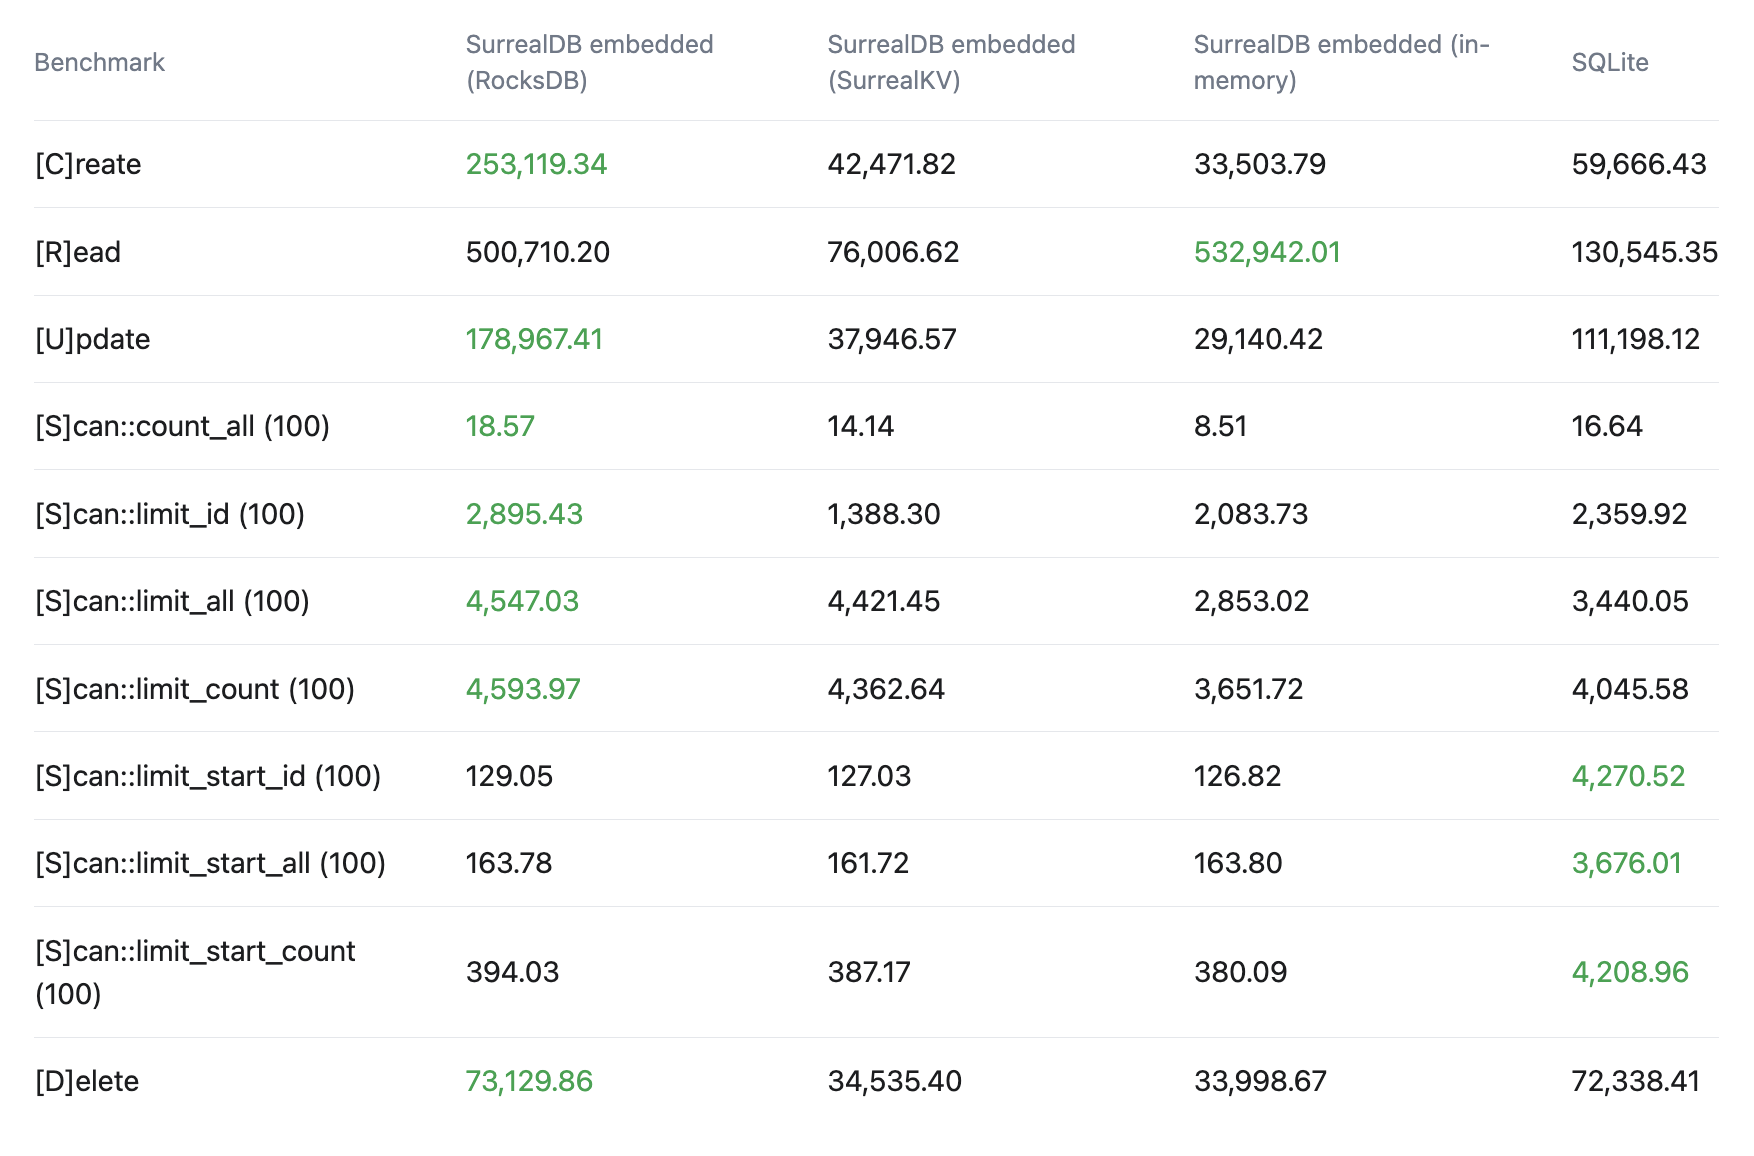Select the value 130,545.35
The image size is (1754, 1156).
[1645, 252]
